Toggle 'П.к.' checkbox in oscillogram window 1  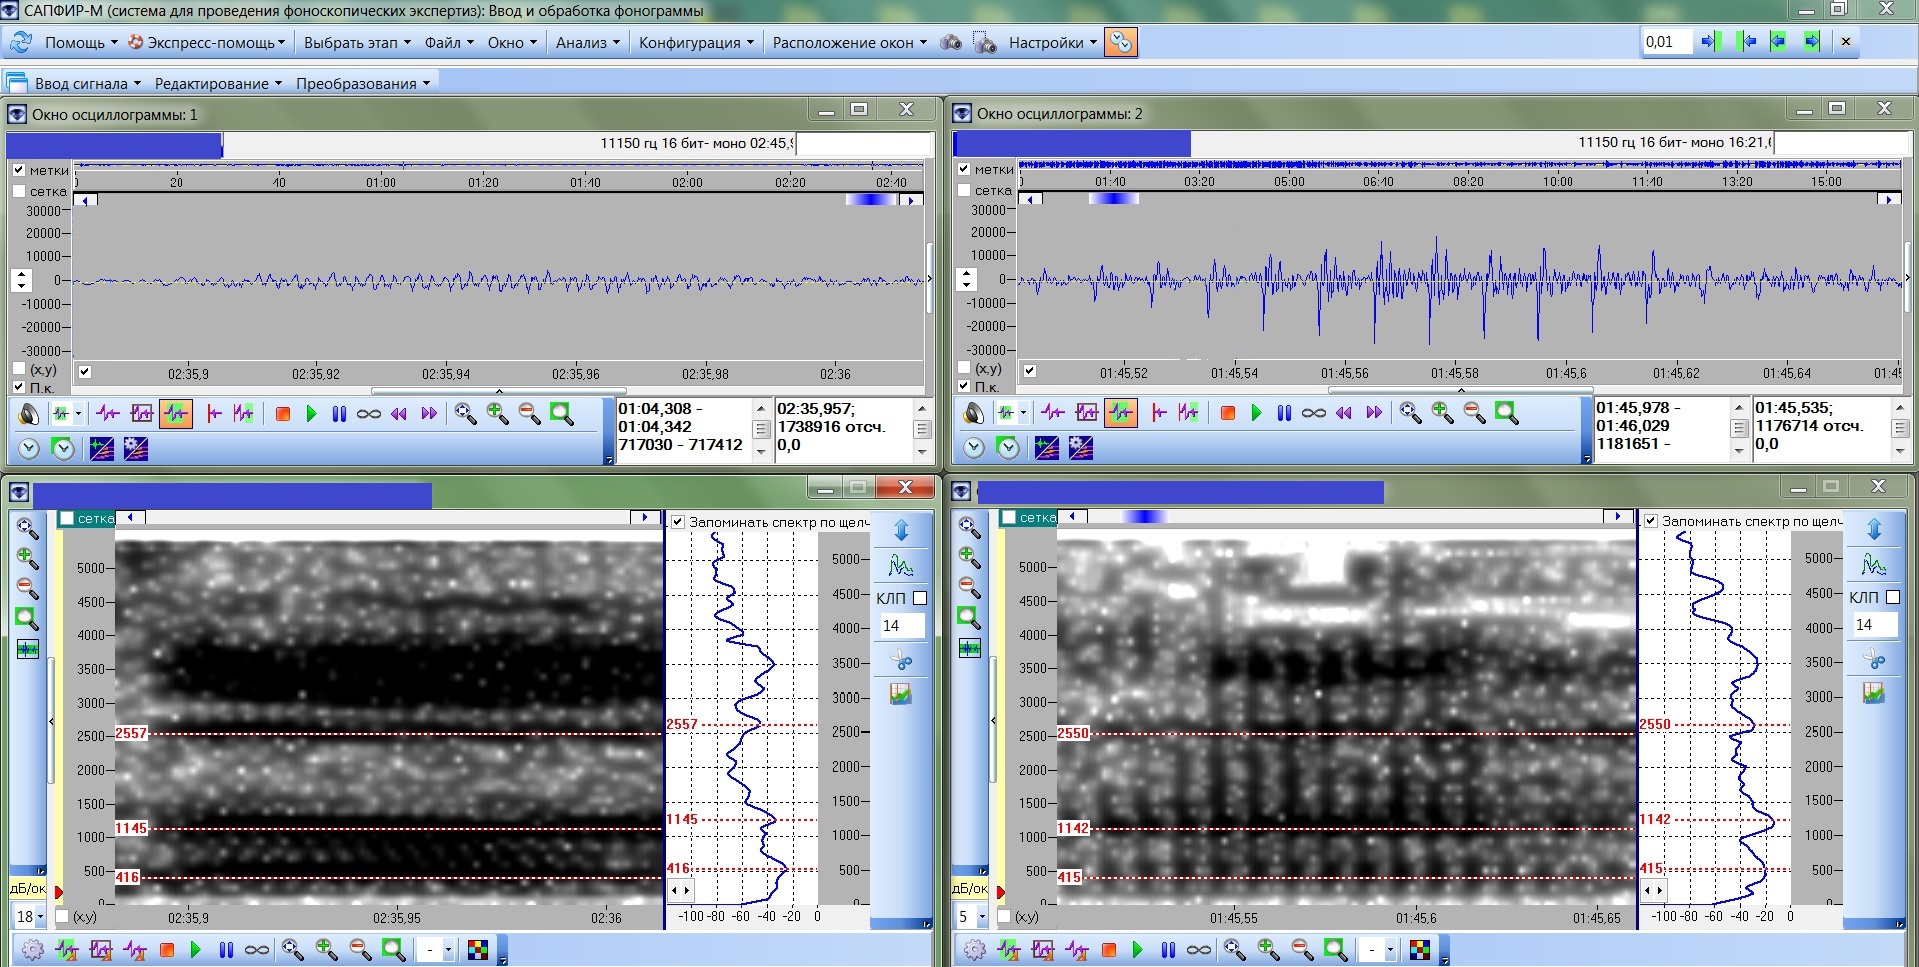point(19,387)
